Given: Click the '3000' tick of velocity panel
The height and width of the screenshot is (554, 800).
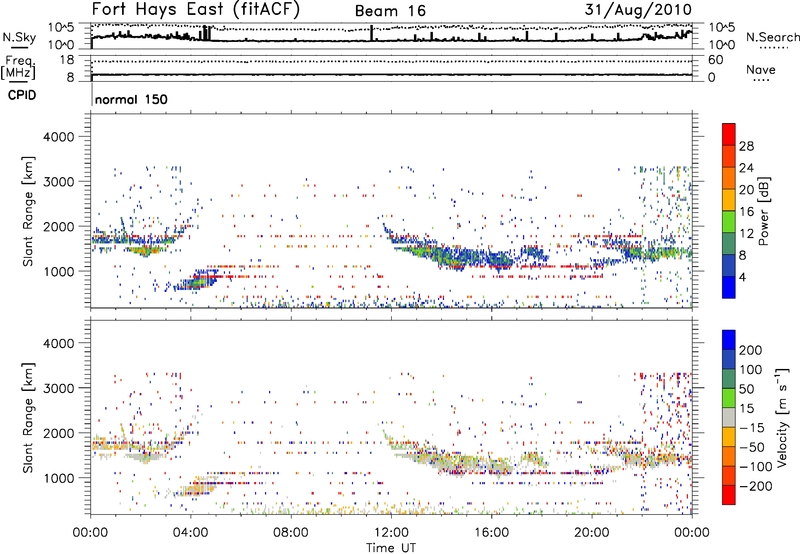Looking at the screenshot, I should point(58,388).
